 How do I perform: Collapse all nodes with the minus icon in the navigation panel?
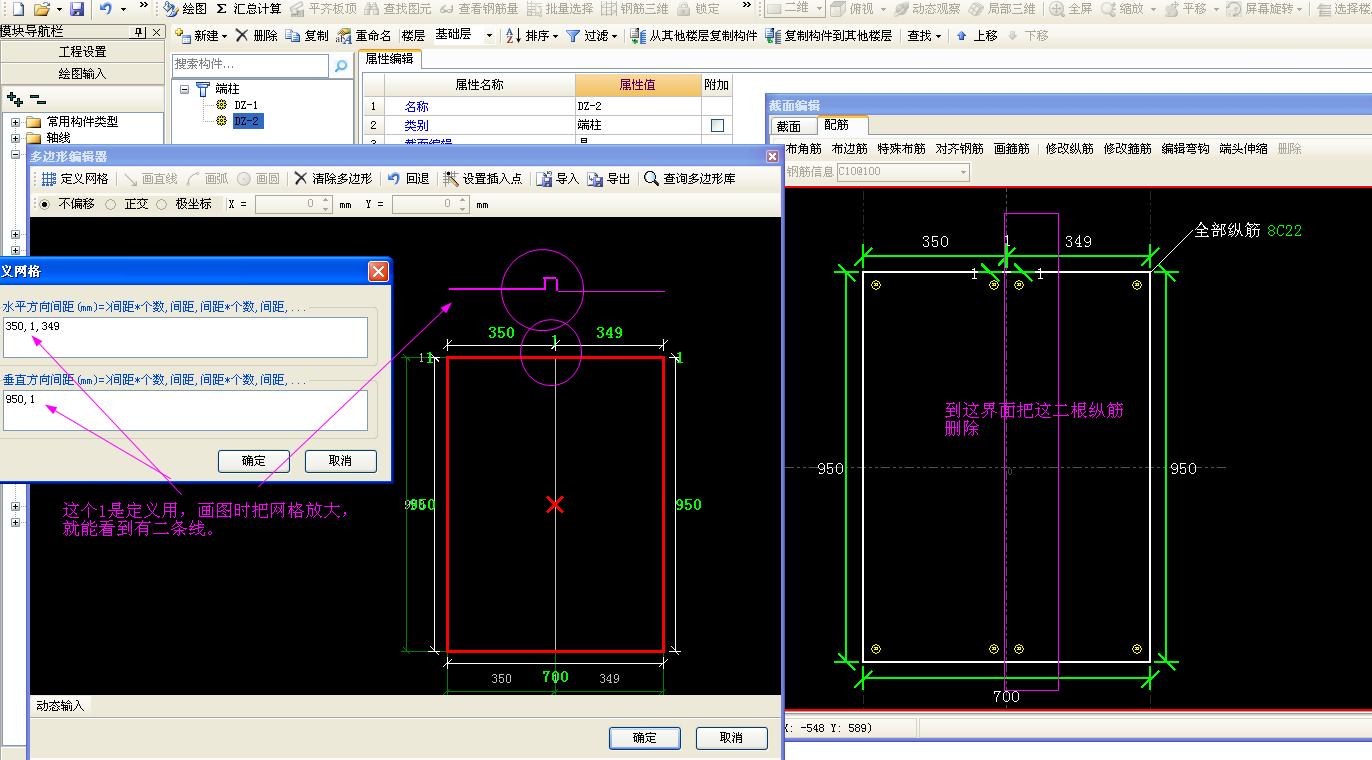pos(38,99)
